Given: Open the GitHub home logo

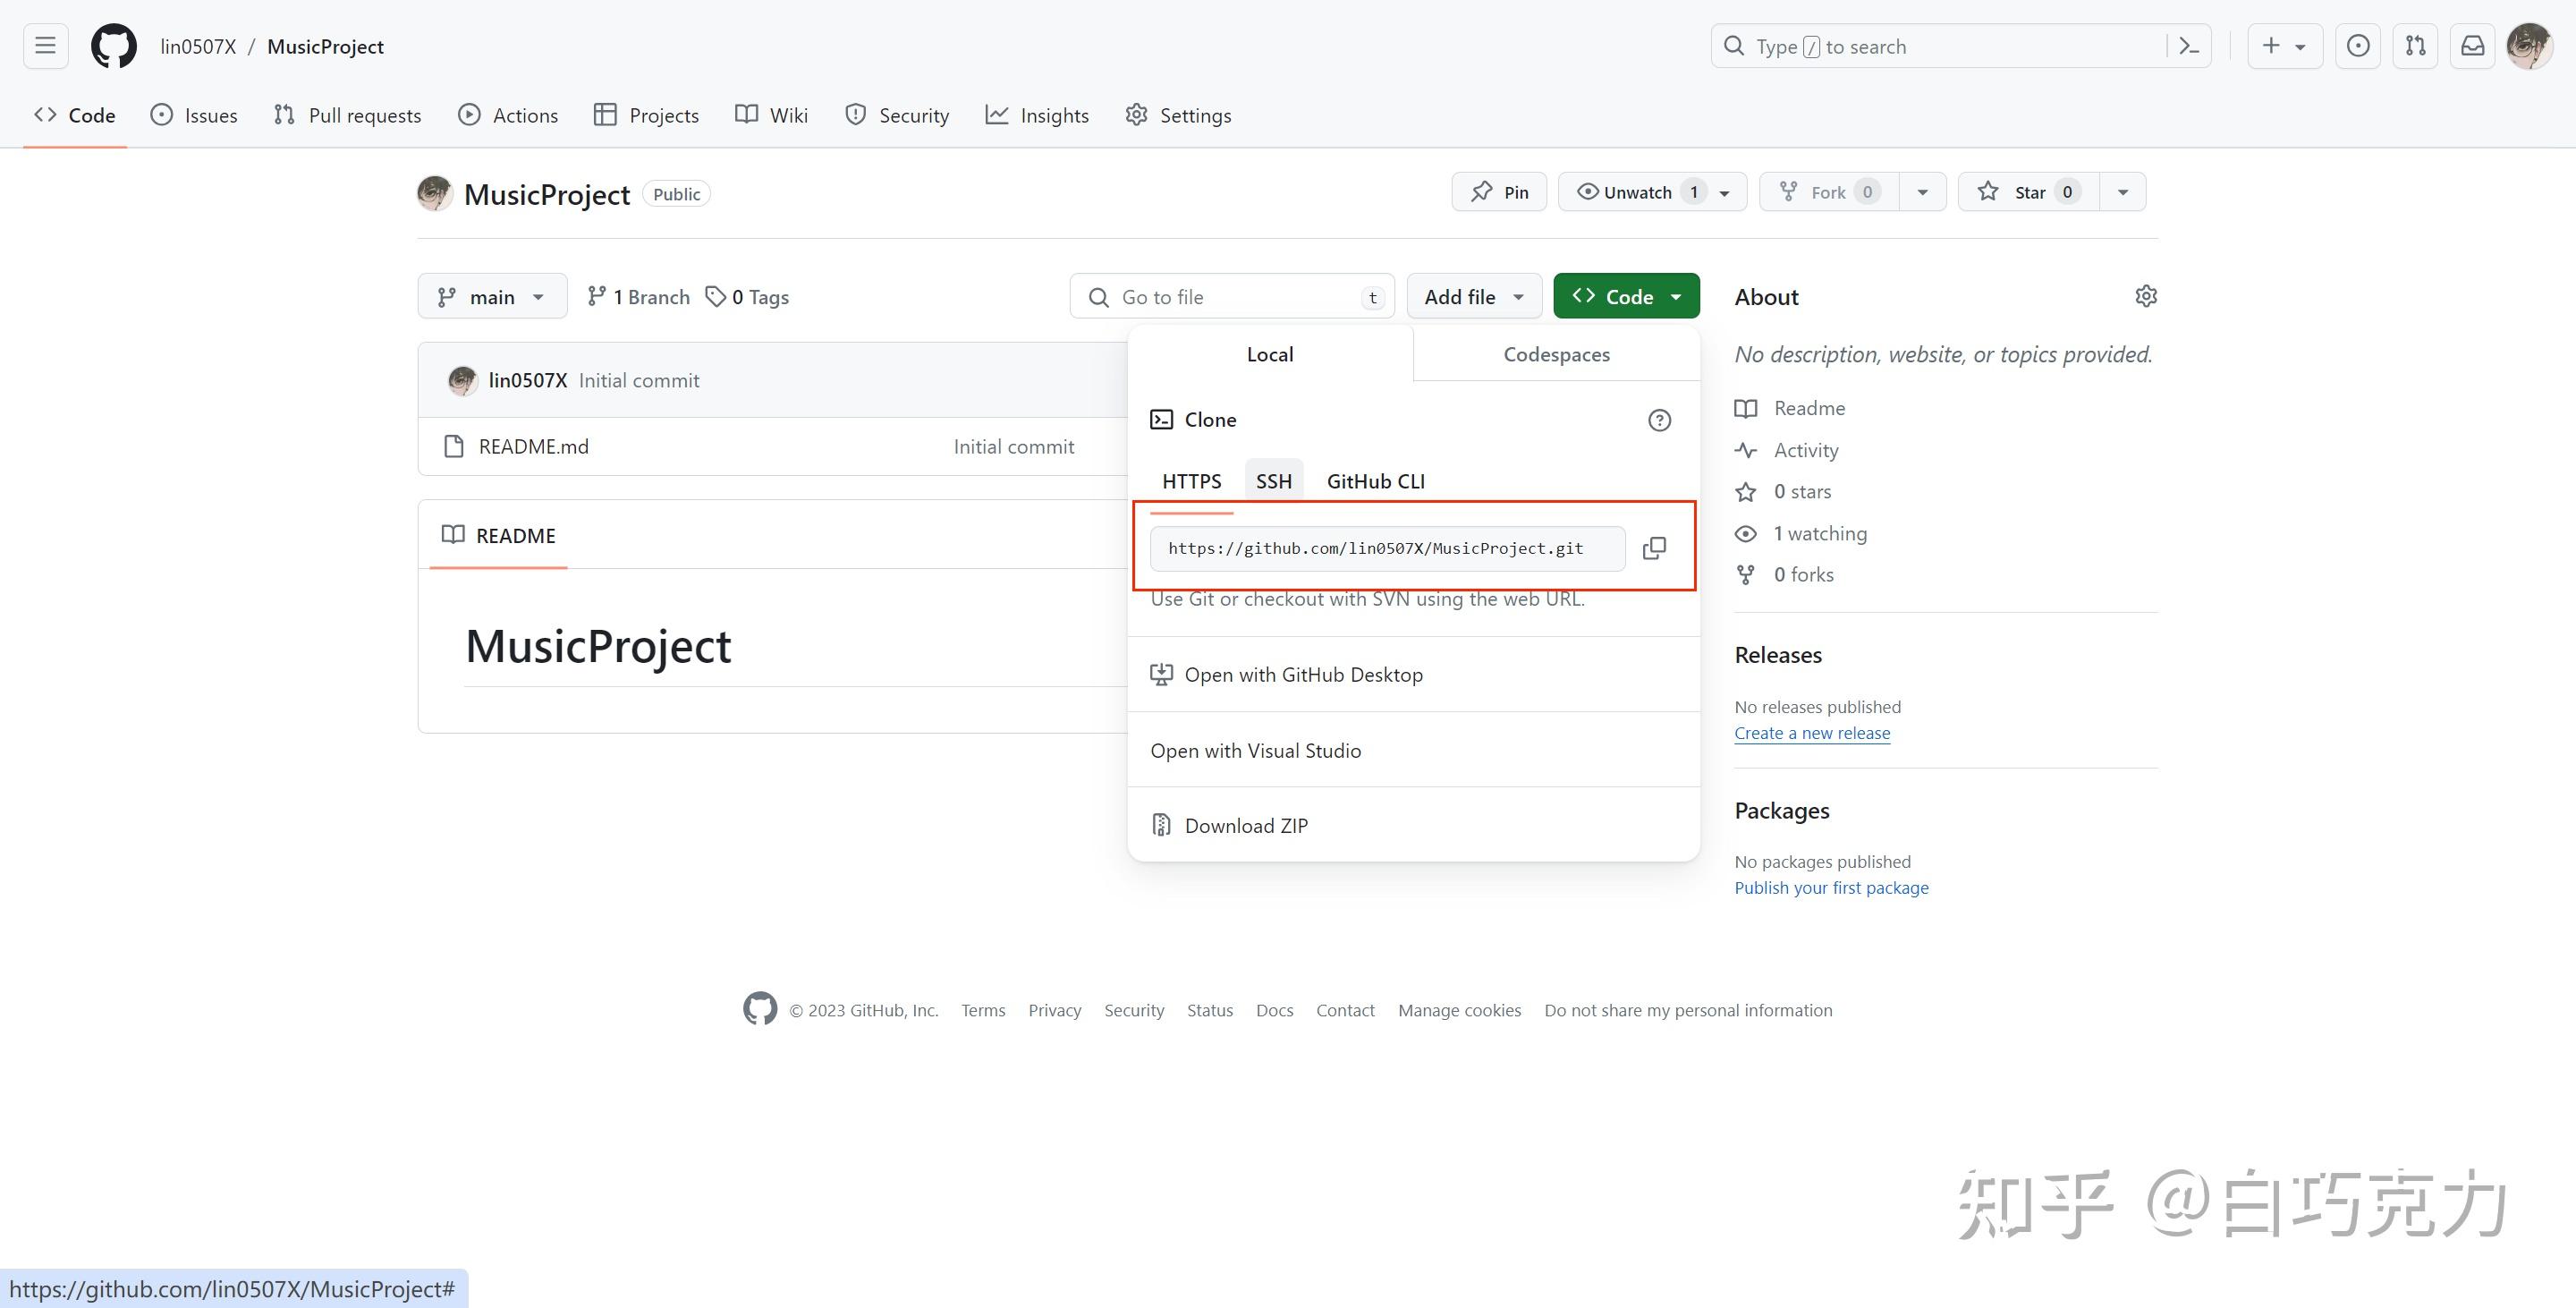Looking at the screenshot, I should point(113,46).
